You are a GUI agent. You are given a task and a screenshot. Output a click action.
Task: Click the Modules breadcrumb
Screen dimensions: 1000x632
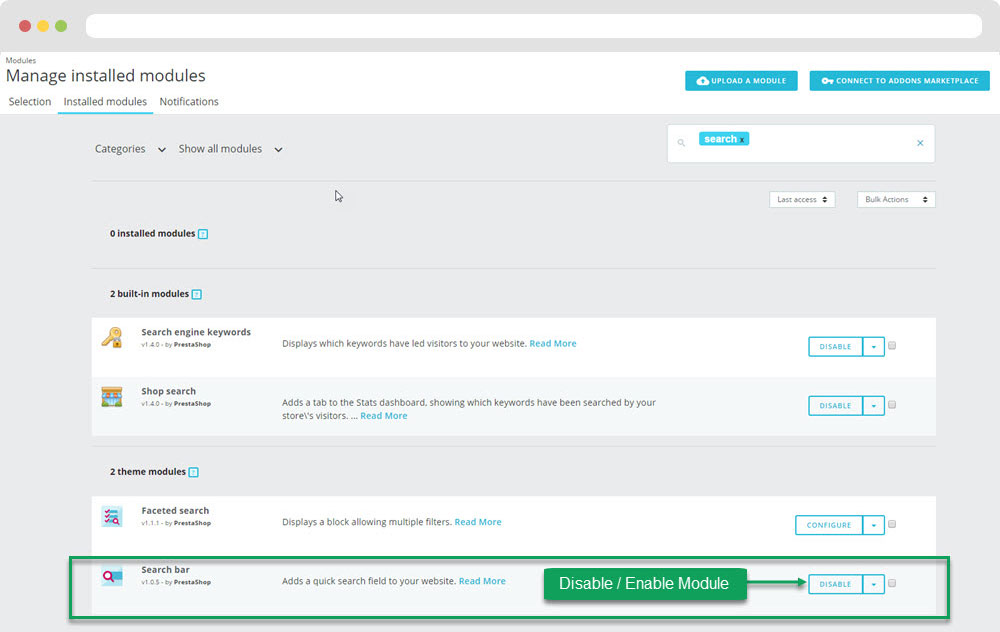(20, 61)
